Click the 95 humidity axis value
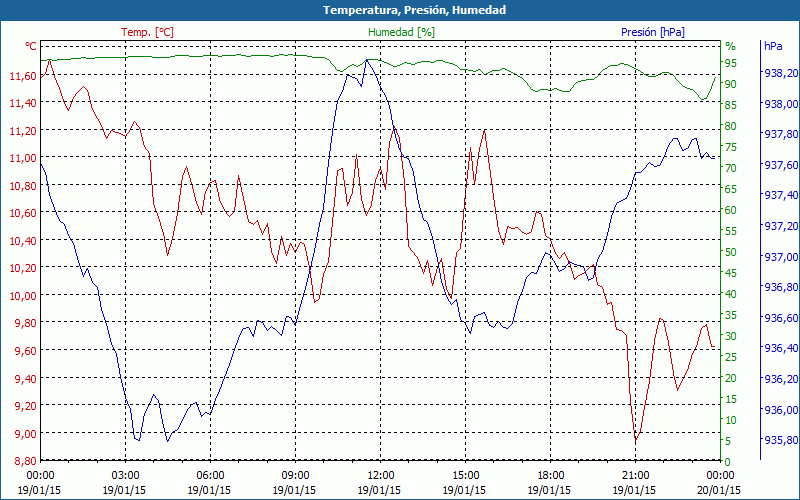Viewport: 800px width, 500px height. click(x=731, y=63)
